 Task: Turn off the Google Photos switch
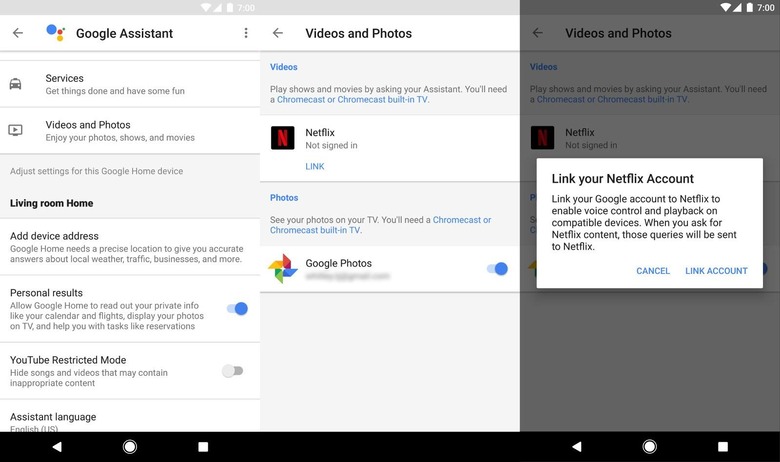[497, 269]
